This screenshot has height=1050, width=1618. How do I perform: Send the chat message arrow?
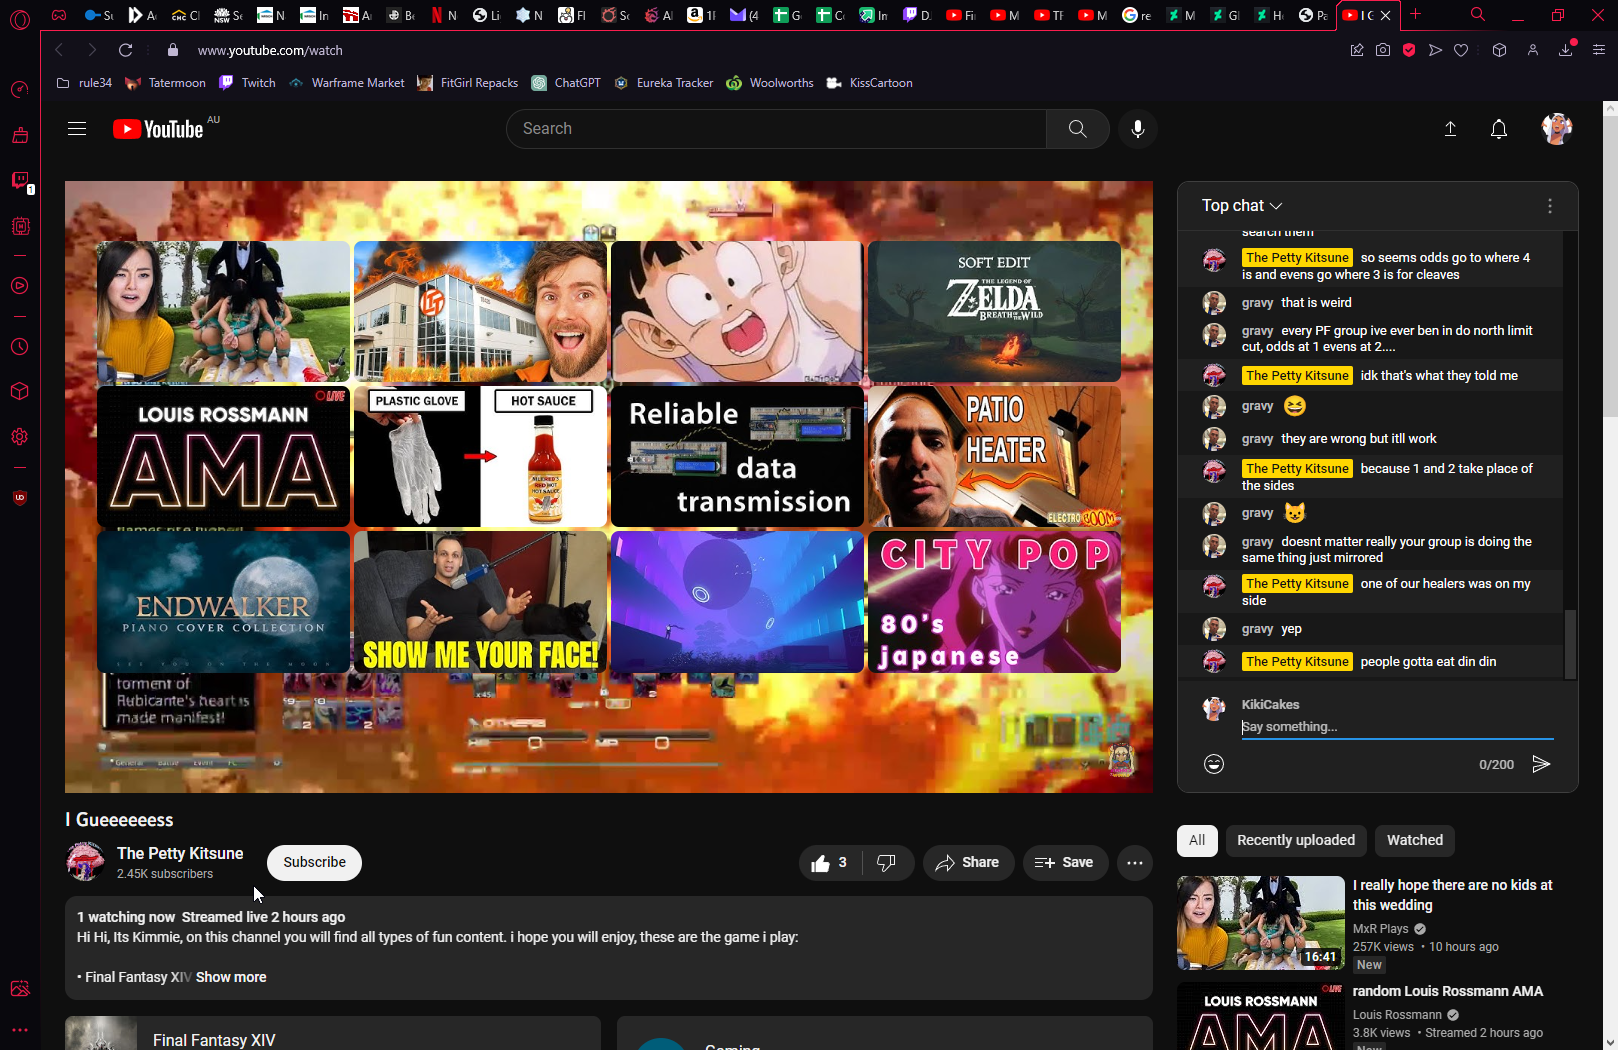(x=1541, y=764)
